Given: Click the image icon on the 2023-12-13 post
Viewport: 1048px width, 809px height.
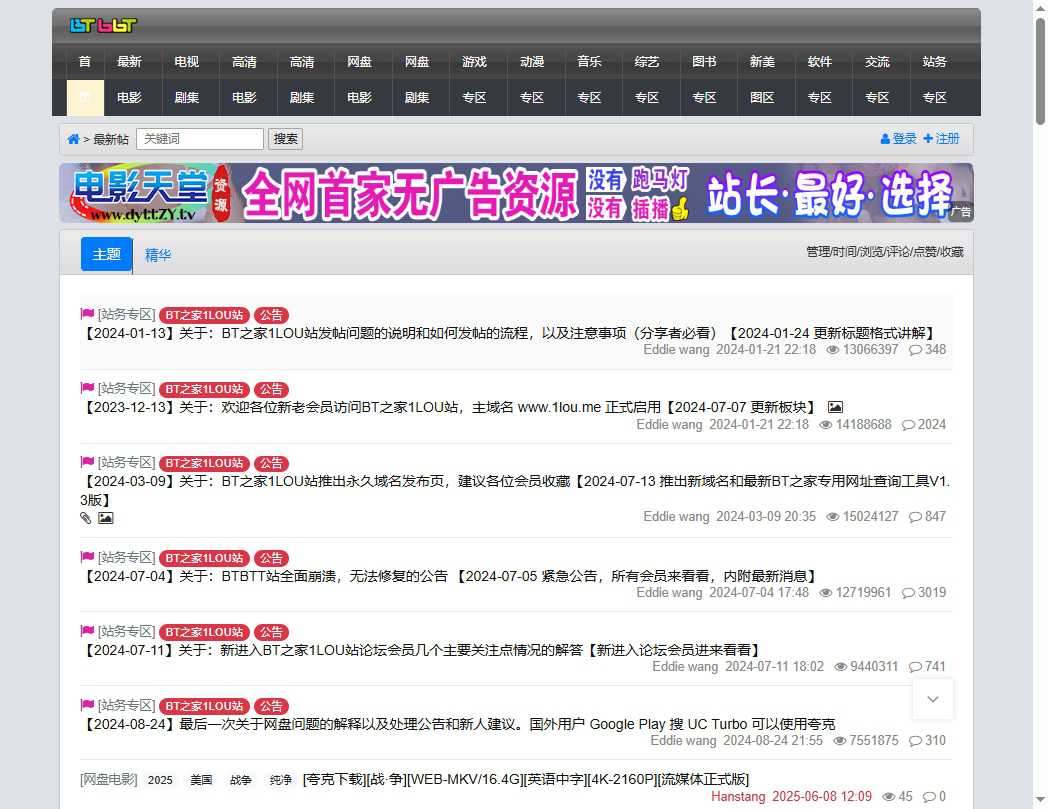Looking at the screenshot, I should pyautogui.click(x=835, y=406).
